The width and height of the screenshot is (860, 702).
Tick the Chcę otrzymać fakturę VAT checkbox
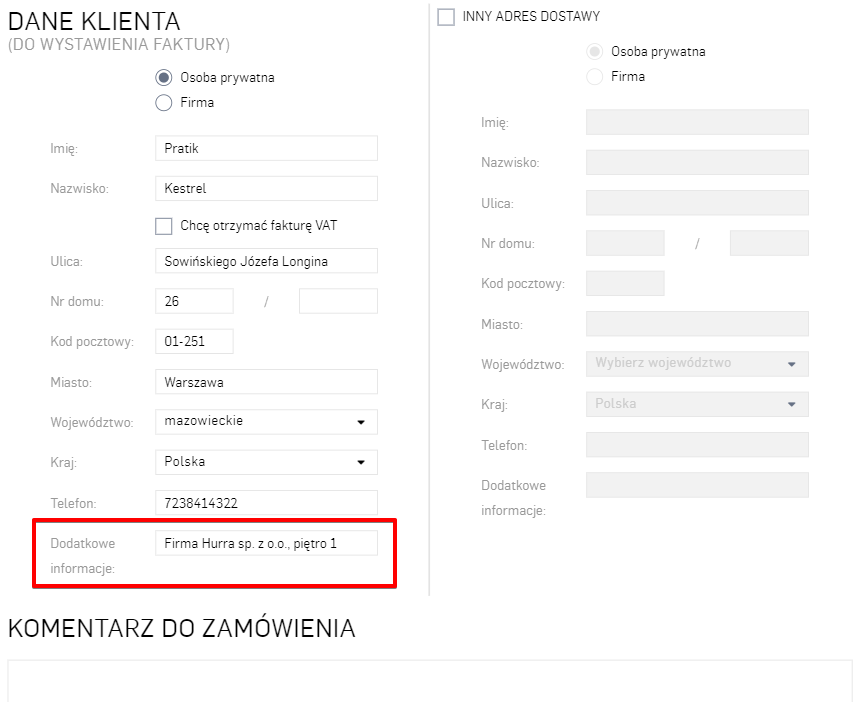tap(164, 226)
